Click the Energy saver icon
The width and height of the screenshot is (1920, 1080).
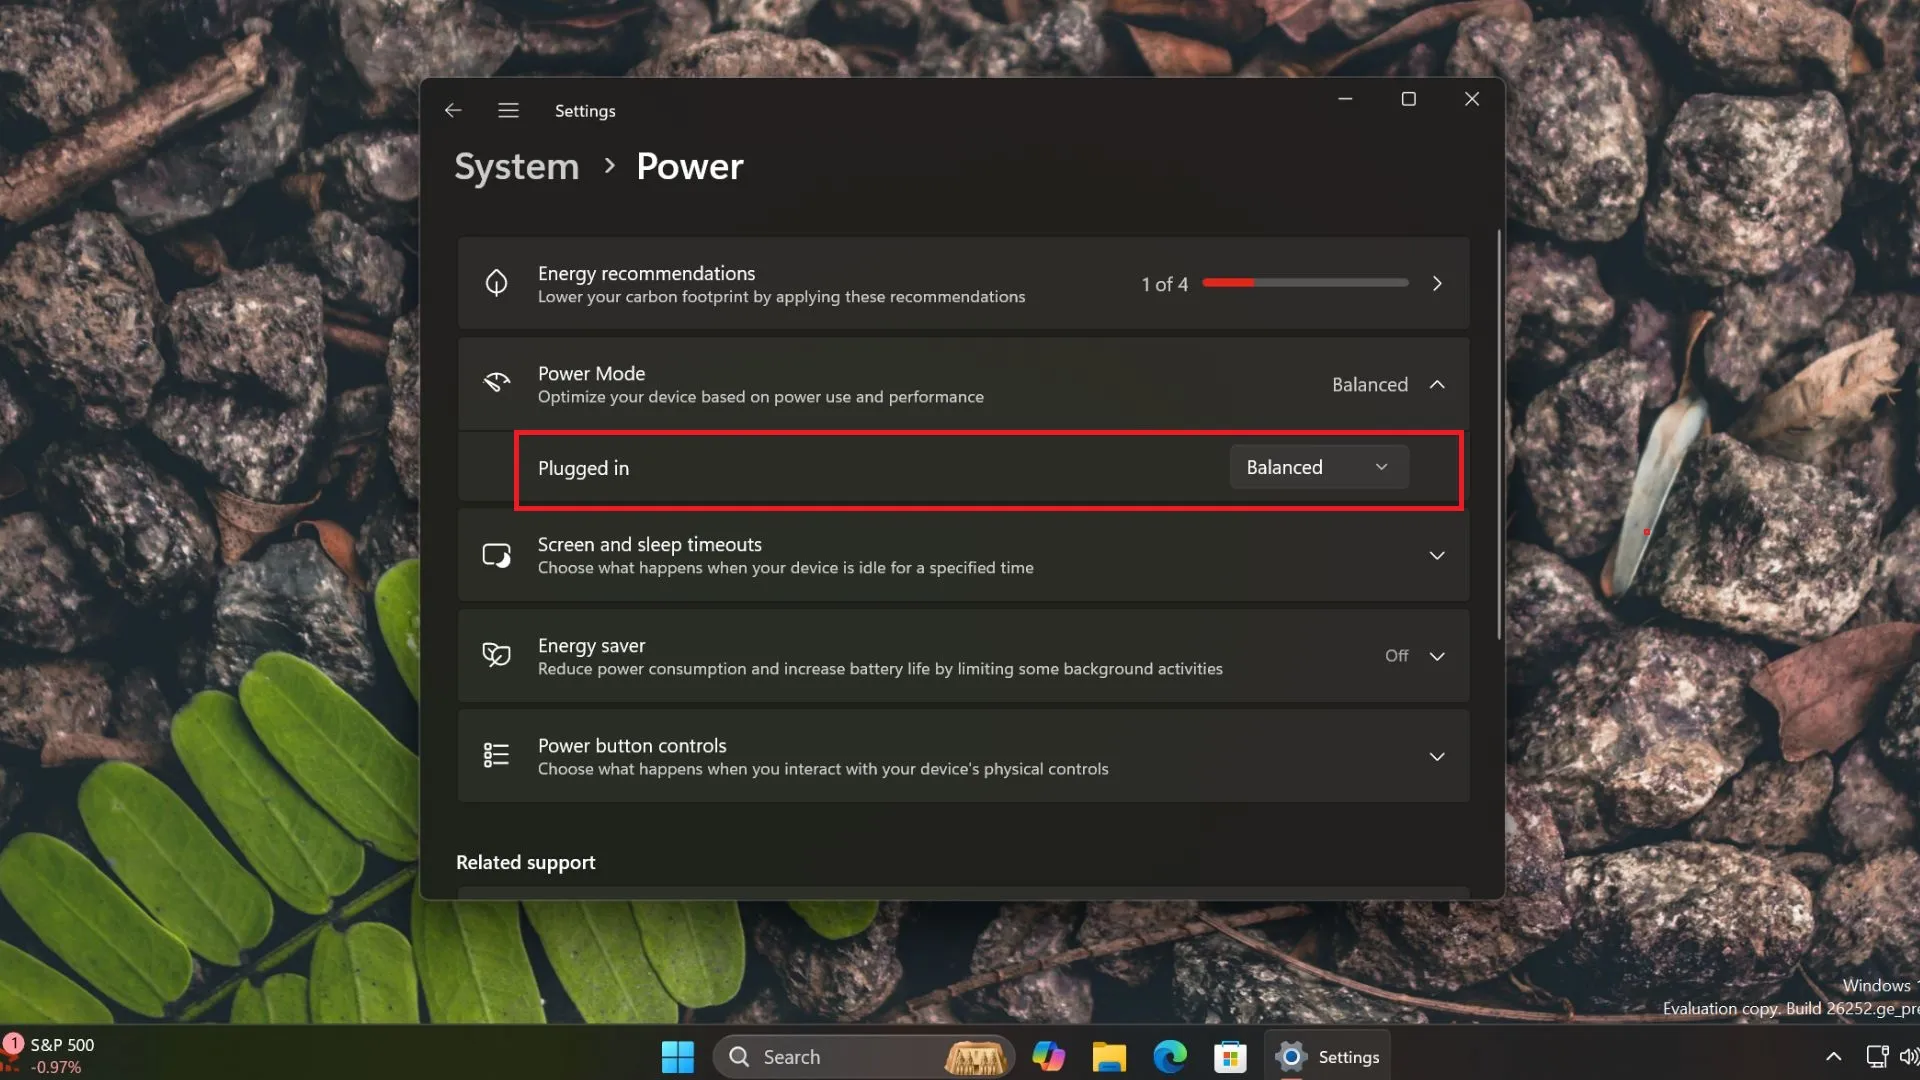click(x=495, y=655)
